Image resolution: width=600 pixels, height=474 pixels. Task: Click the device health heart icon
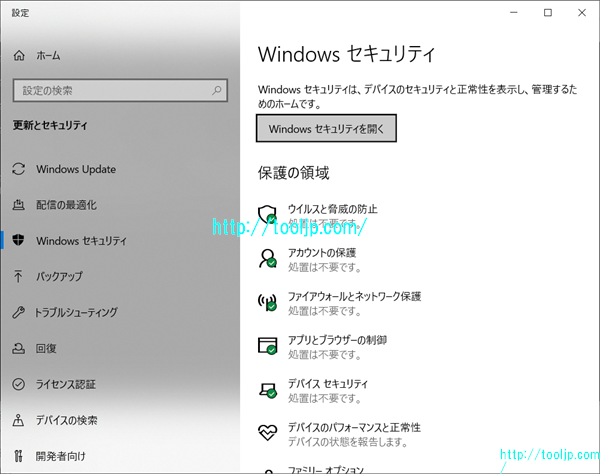click(267, 433)
